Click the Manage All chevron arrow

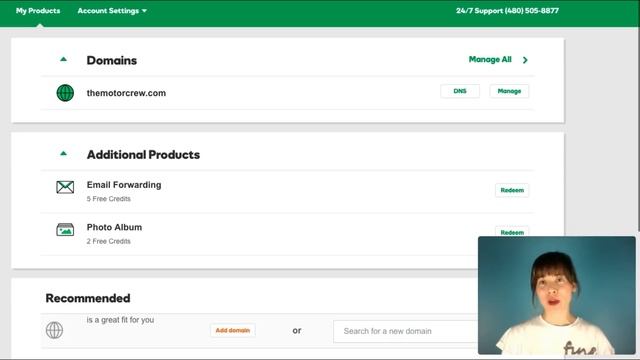click(x=525, y=60)
